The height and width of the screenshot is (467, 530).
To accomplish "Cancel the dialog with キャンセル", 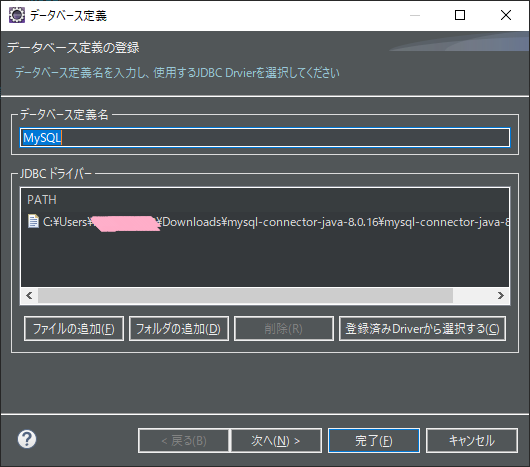I will click(472, 441).
